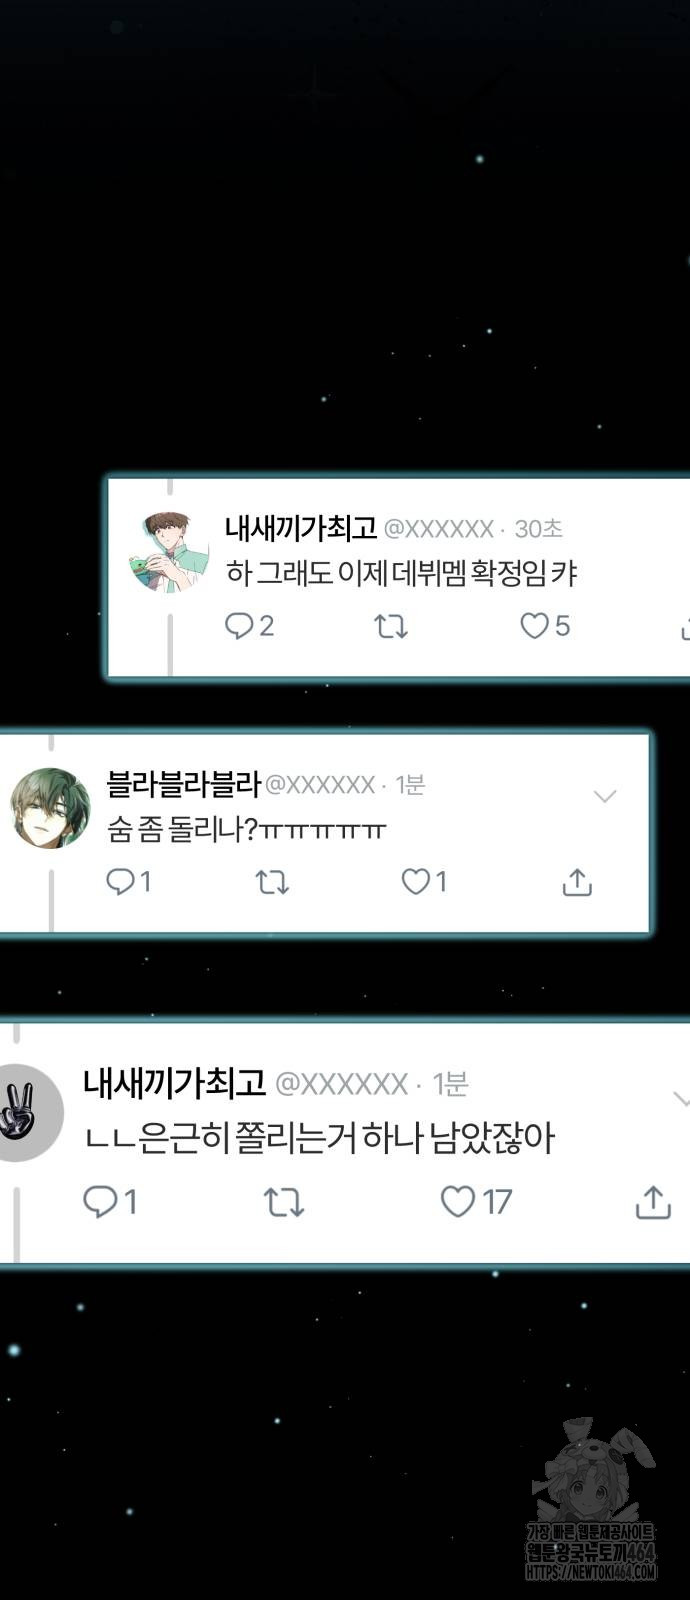
Task: Visit 블라블라블라 username link
Action: click(x=183, y=784)
